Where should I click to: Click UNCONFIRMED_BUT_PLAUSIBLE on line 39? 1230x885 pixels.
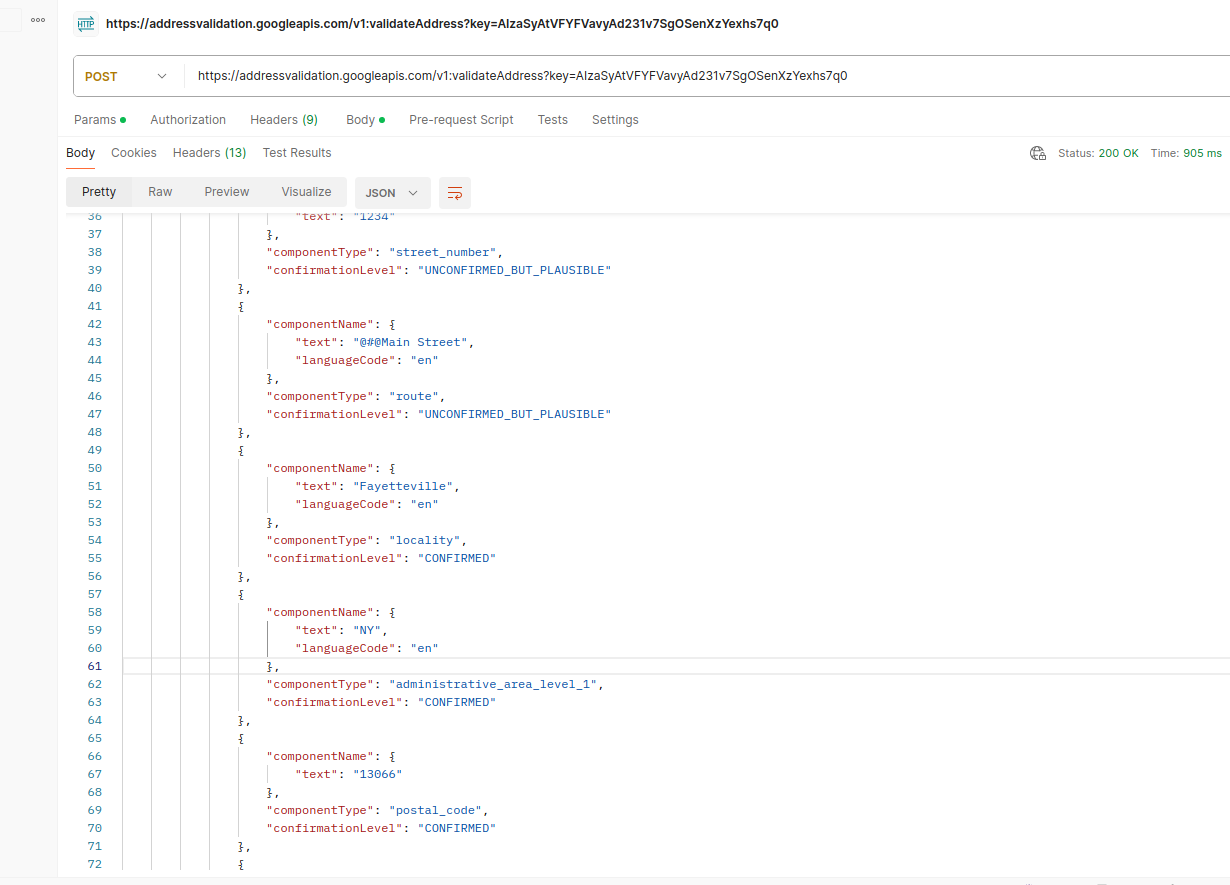click(514, 270)
